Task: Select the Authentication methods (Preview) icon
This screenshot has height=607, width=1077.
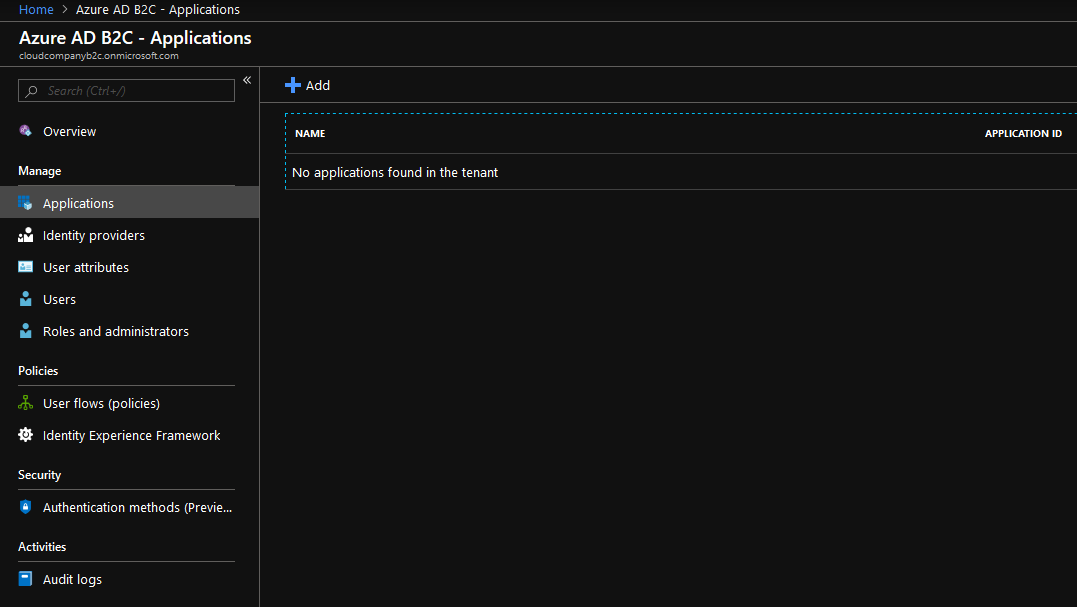Action: [24, 507]
